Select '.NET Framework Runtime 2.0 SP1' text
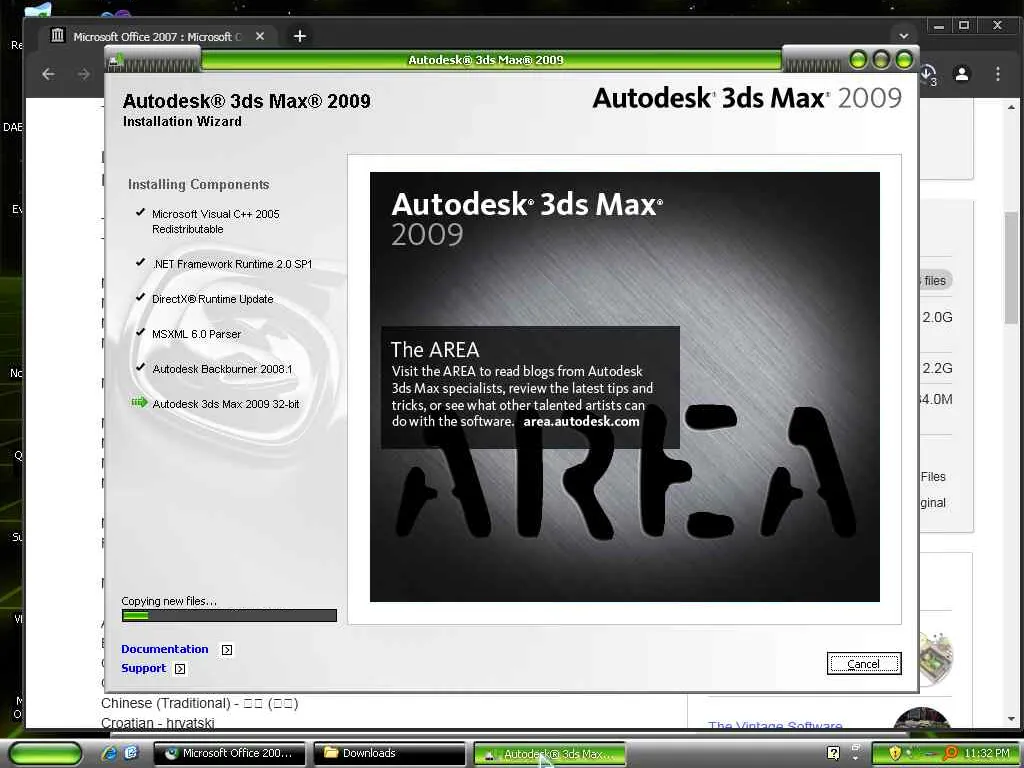1024x768 pixels. [232, 264]
